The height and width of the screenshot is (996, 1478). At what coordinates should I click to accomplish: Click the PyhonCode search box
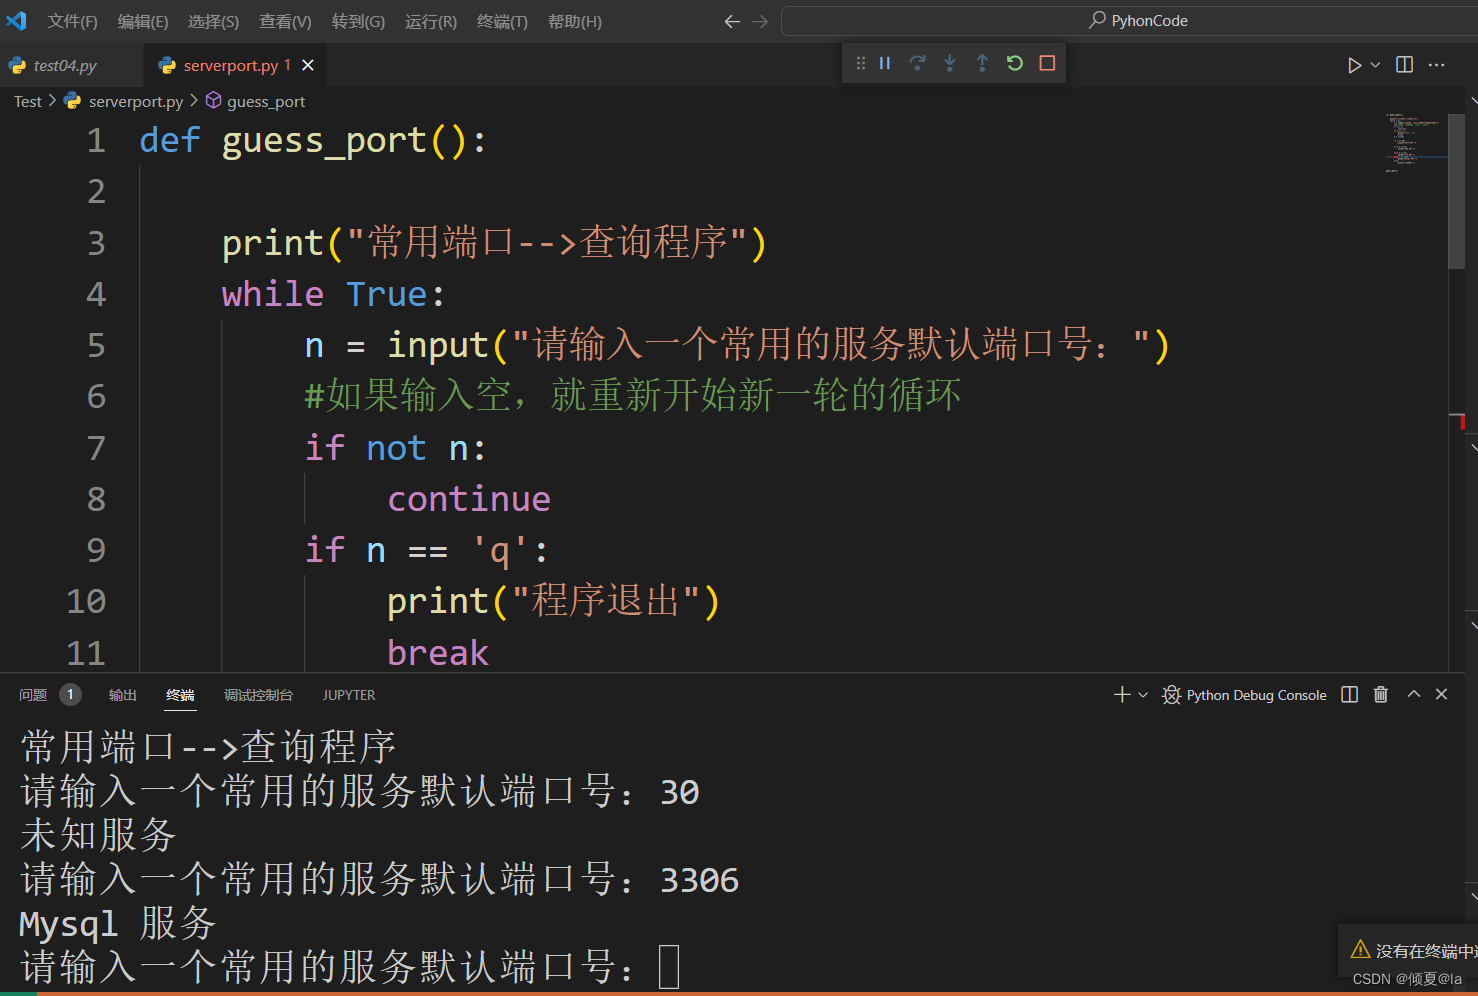[1130, 20]
